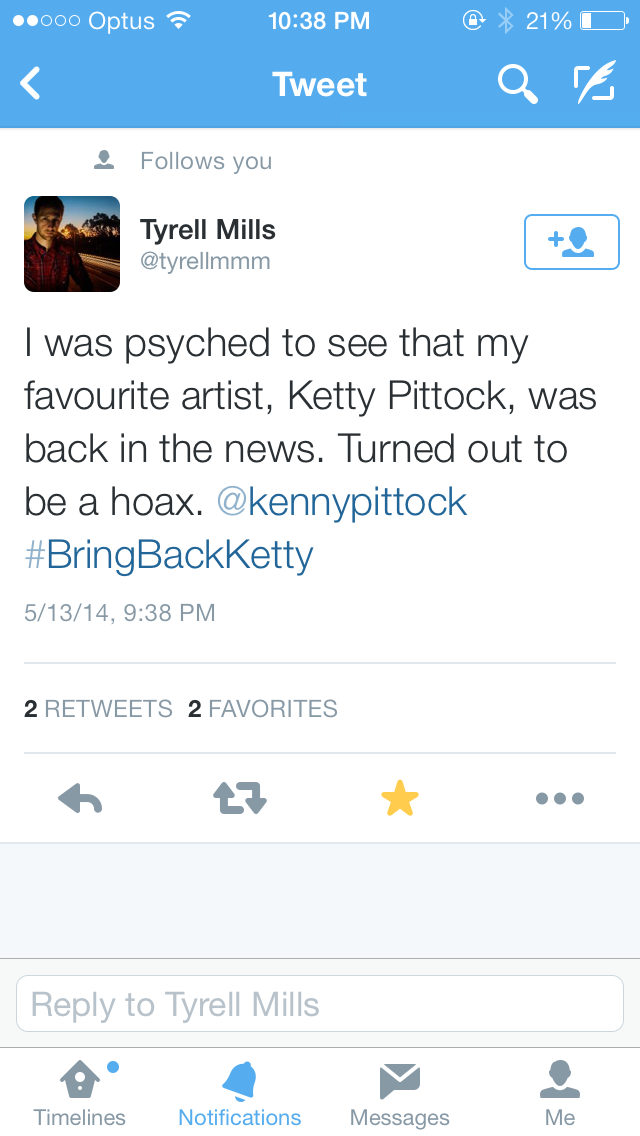Open the Me profile tab
Screen dimensions: 640x1136
click(x=560, y=1092)
